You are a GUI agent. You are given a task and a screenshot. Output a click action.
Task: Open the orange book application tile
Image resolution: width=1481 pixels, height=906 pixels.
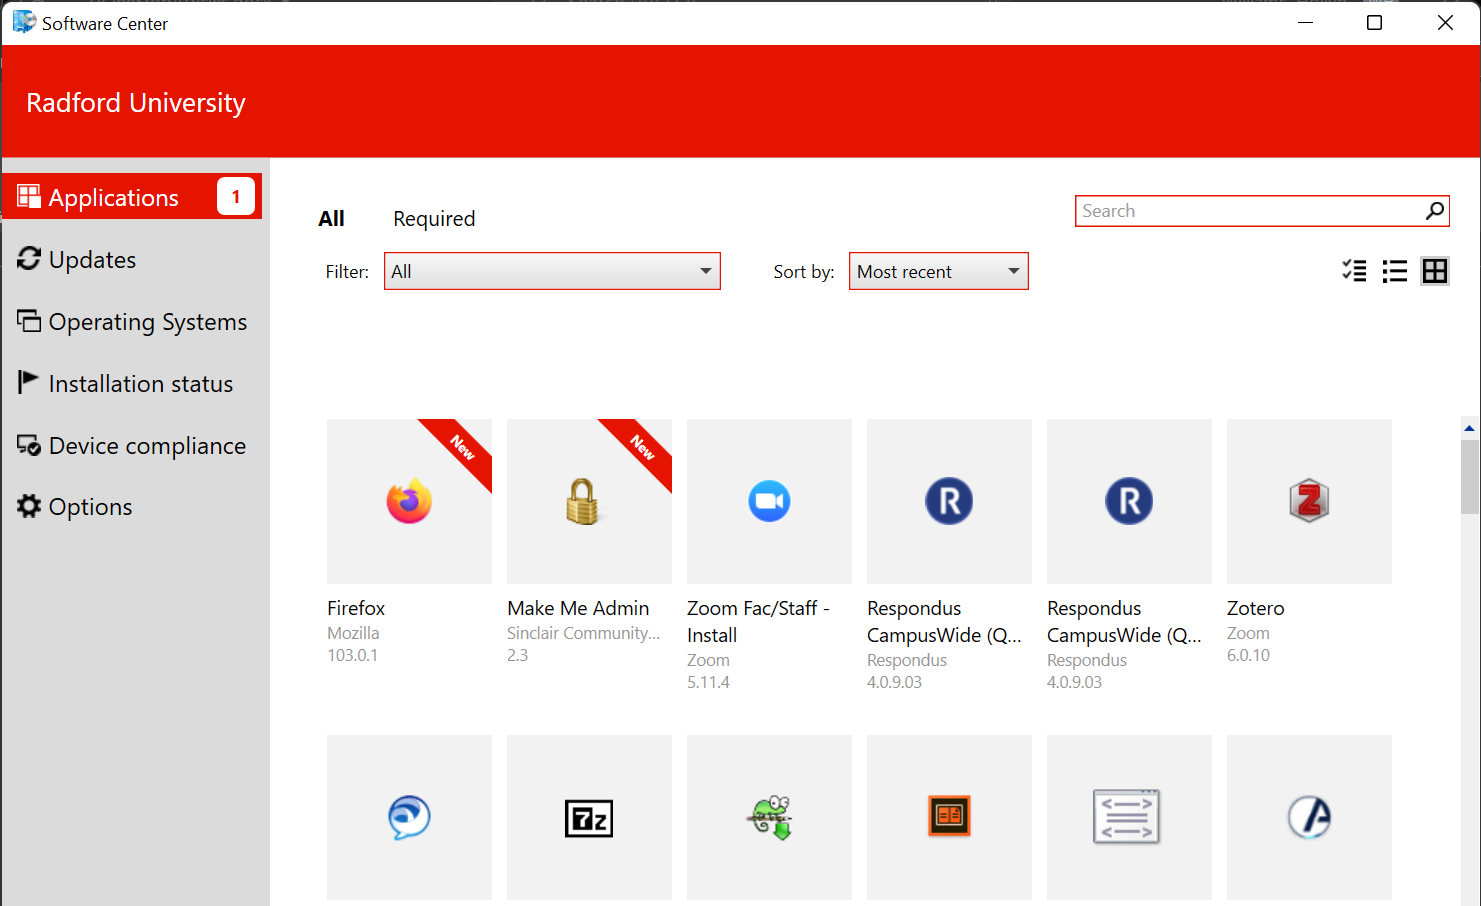point(949,816)
